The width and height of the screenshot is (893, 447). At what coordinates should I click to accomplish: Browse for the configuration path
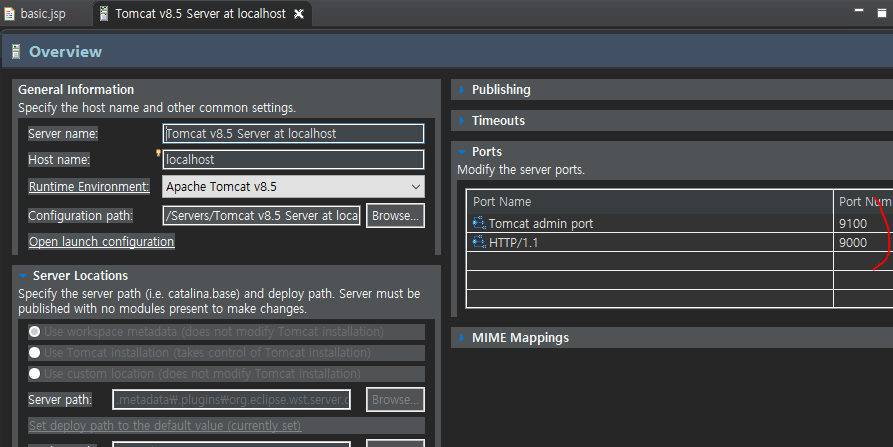pos(395,215)
